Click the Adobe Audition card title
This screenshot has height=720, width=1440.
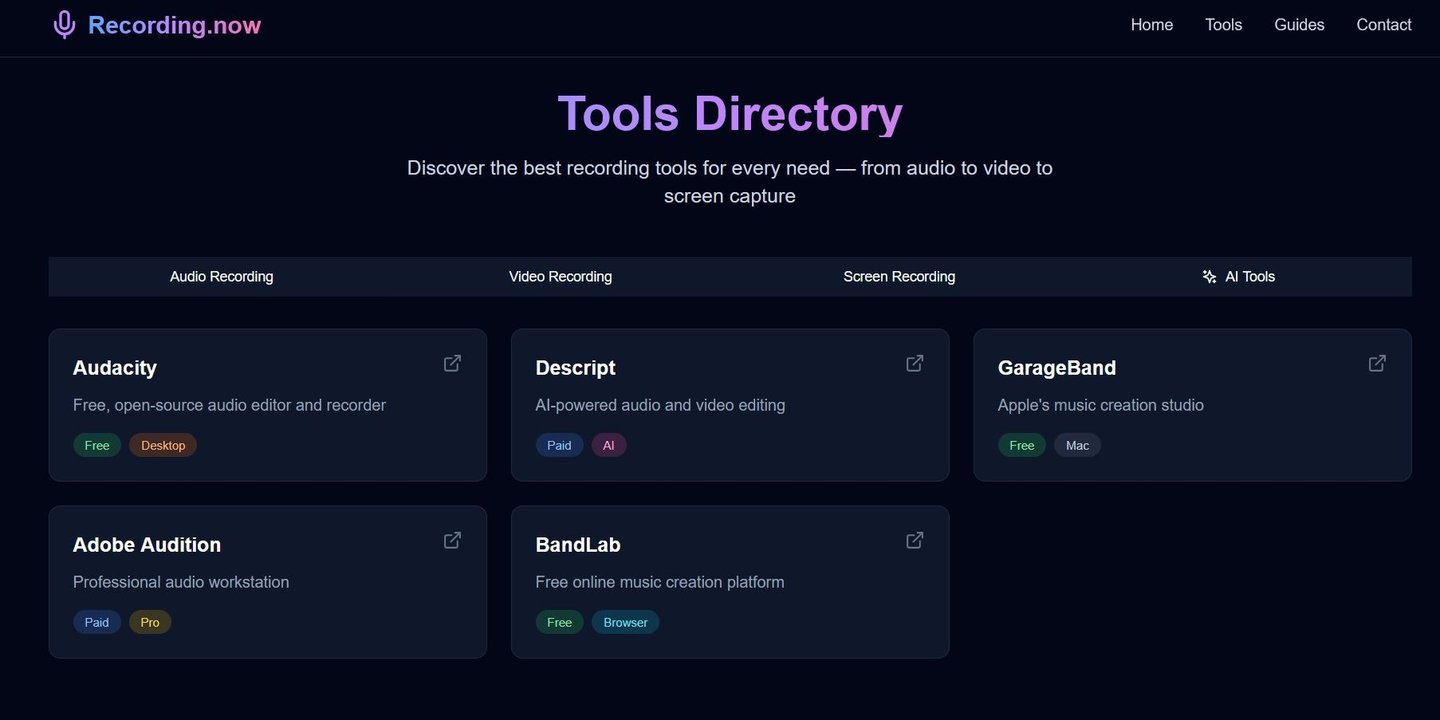(x=147, y=545)
